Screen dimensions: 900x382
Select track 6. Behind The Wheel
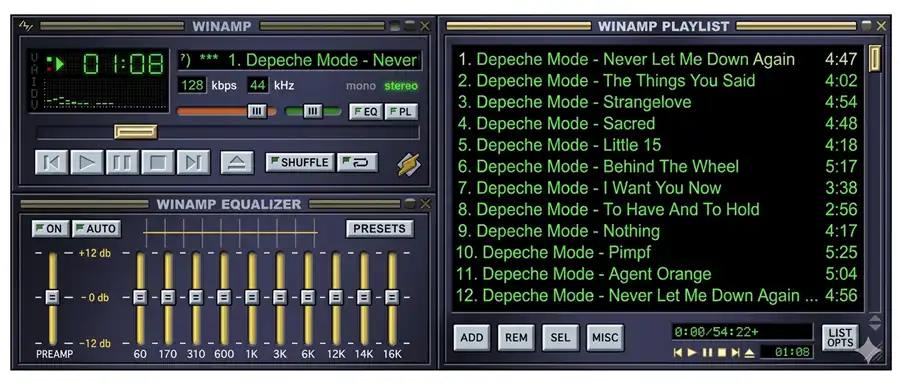click(x=657, y=166)
